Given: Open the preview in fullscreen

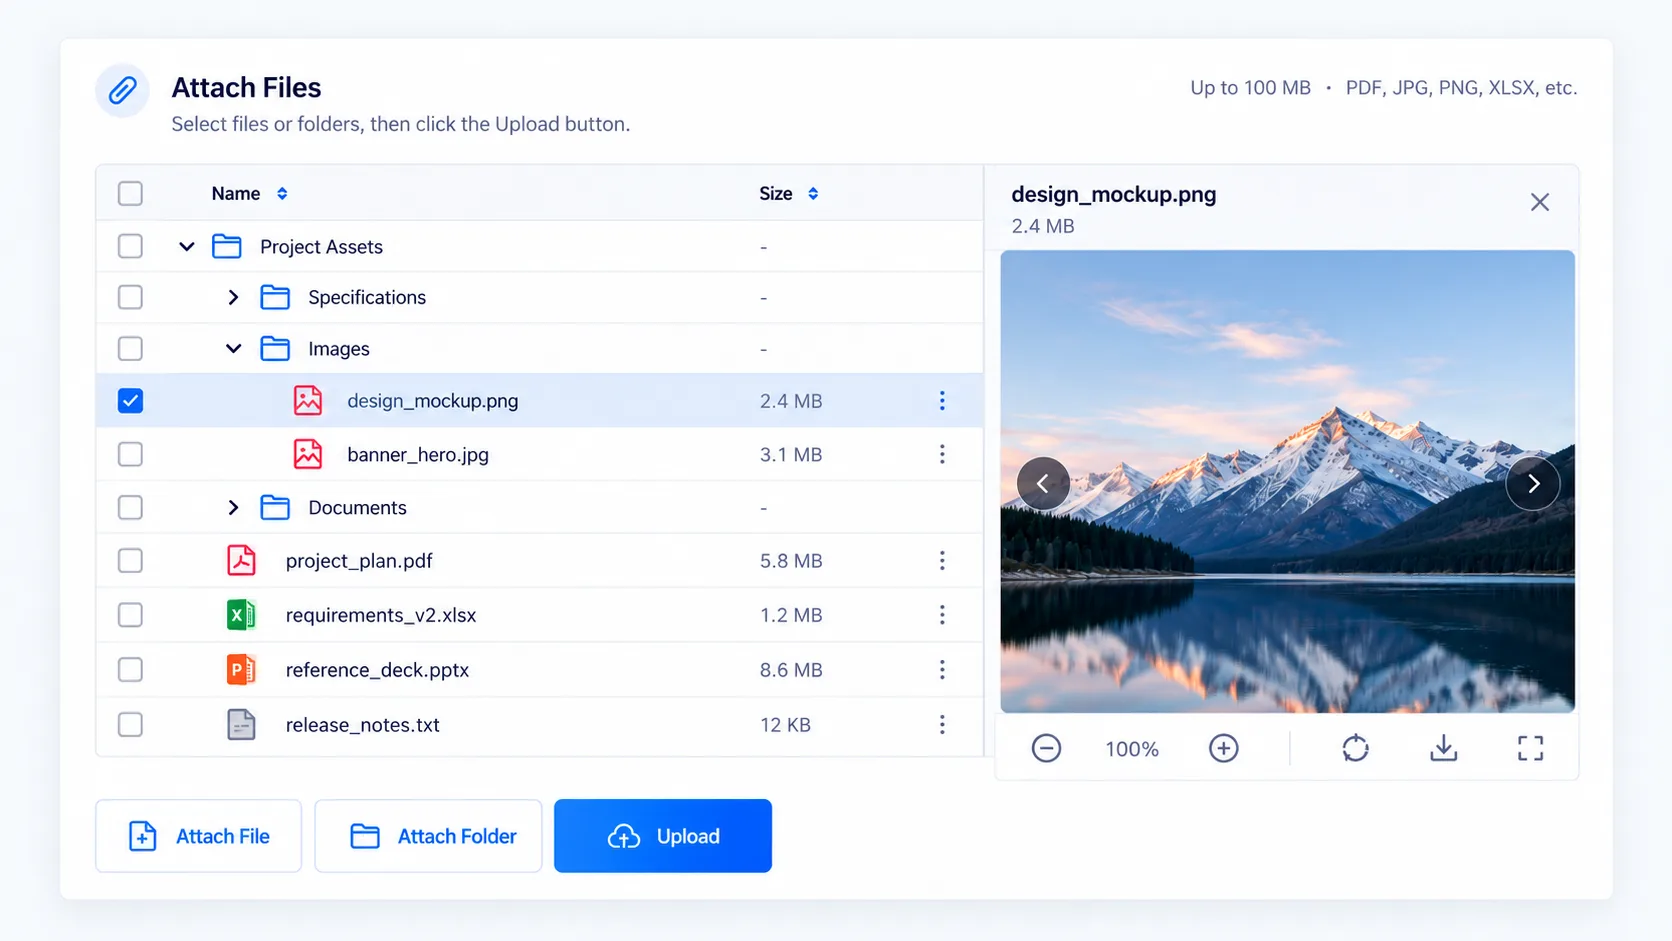Looking at the screenshot, I should click(1530, 748).
